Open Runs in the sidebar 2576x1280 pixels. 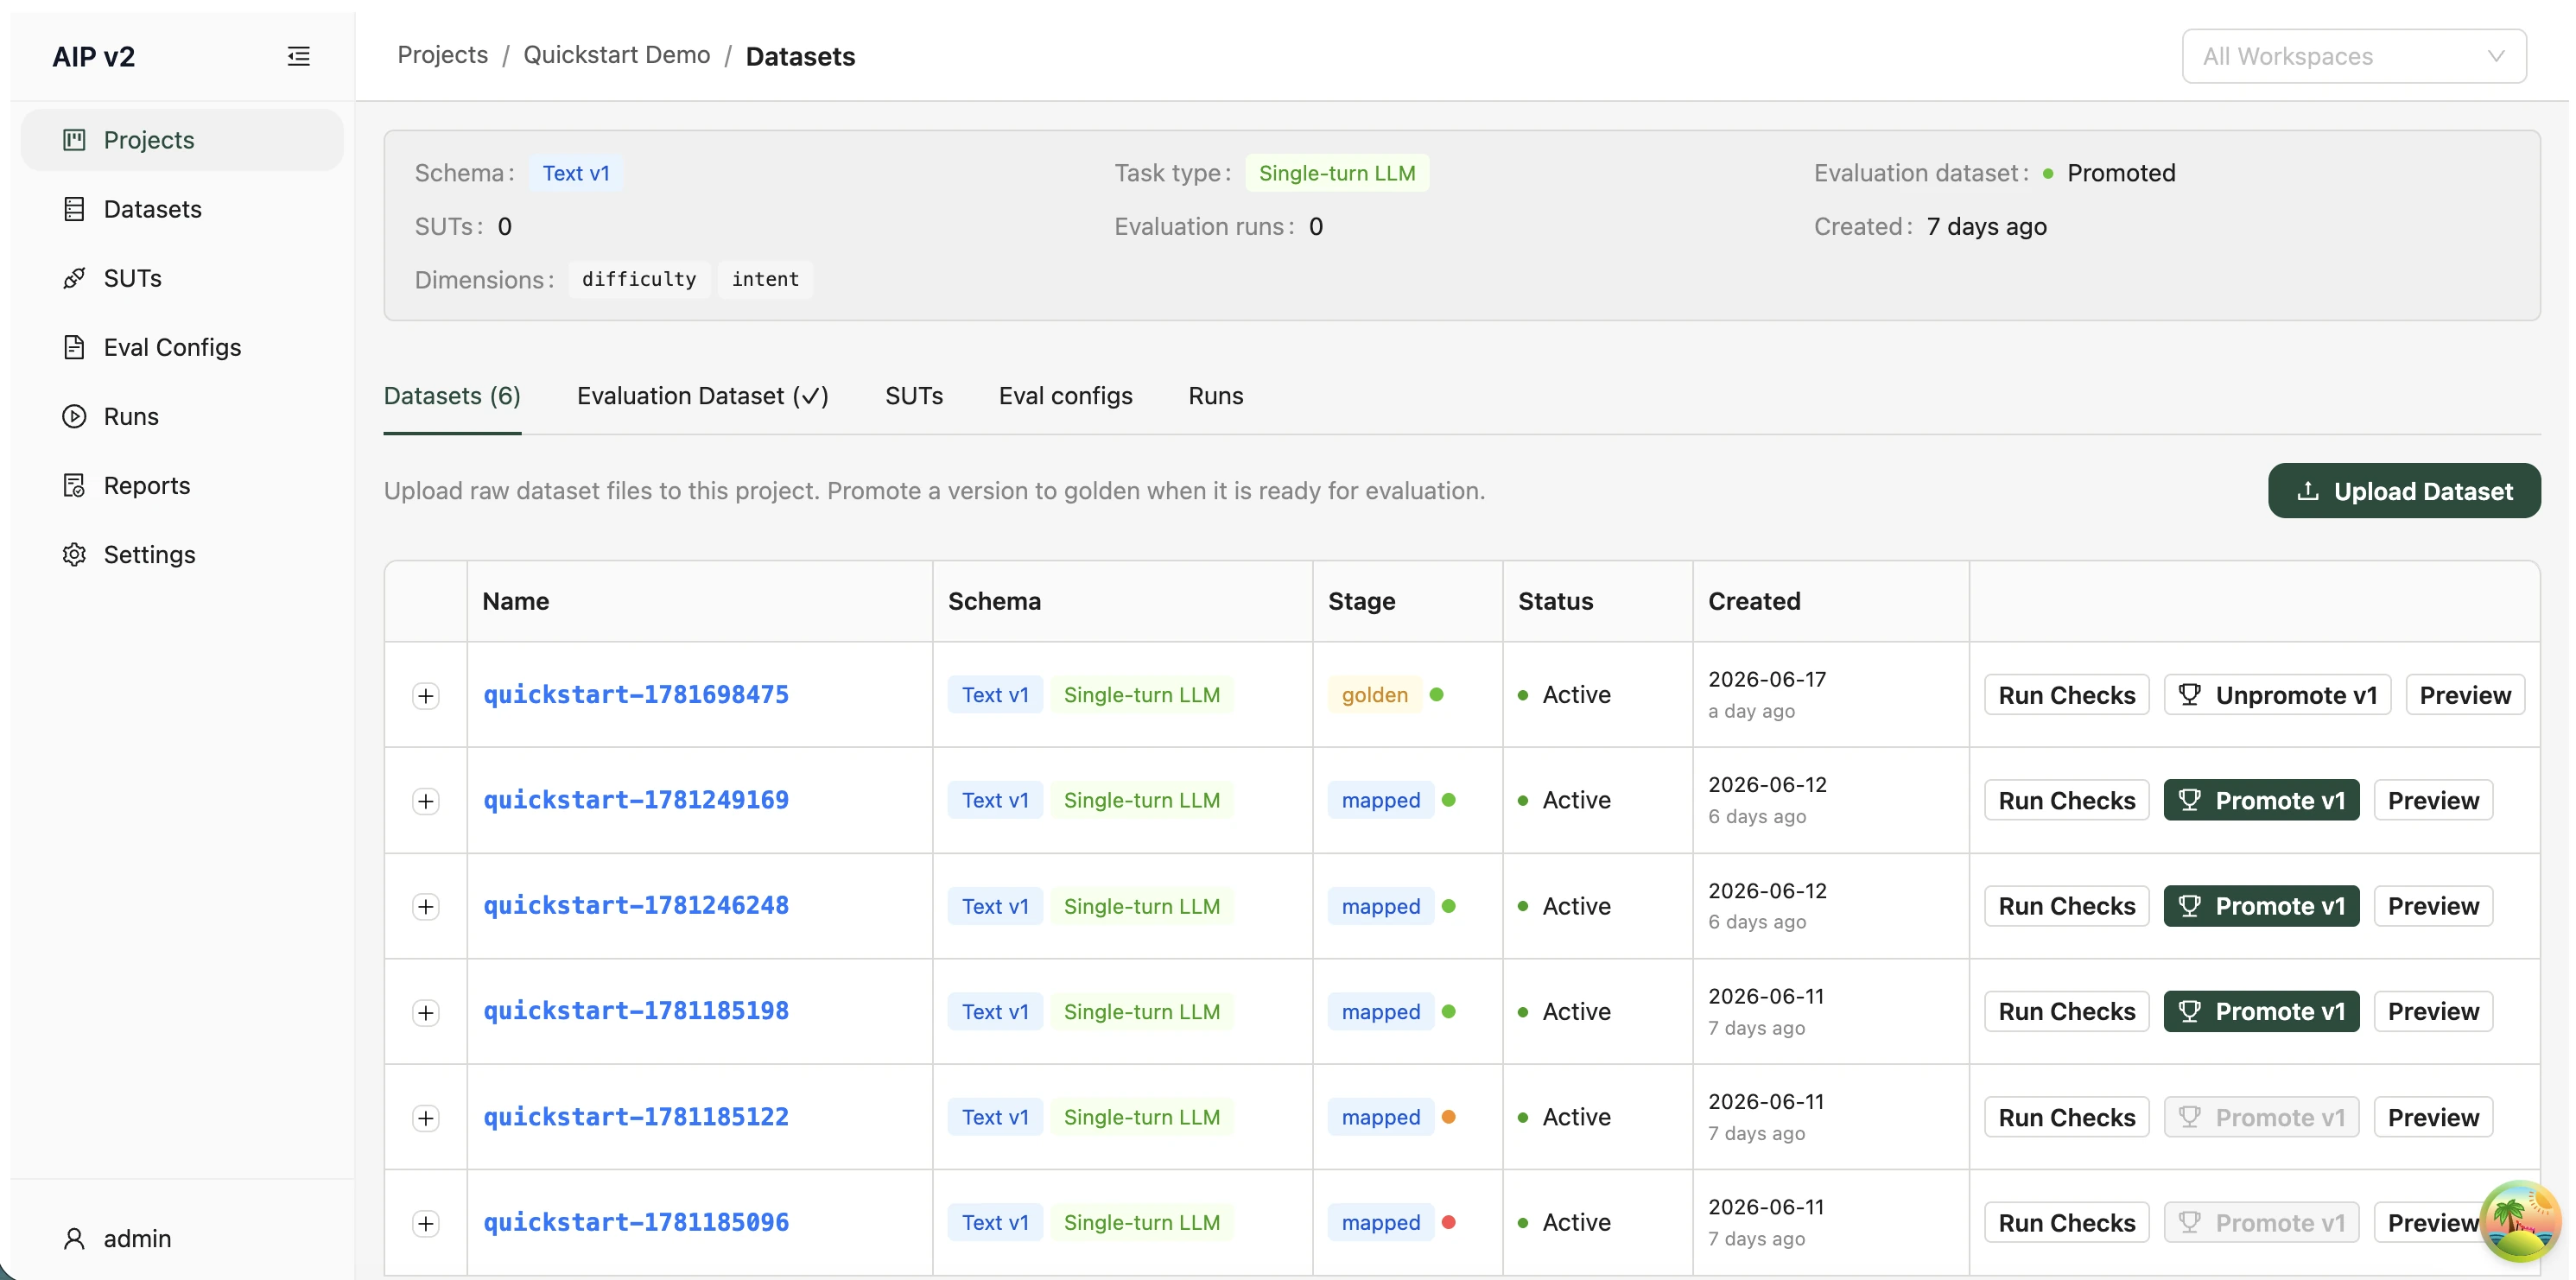click(x=182, y=416)
